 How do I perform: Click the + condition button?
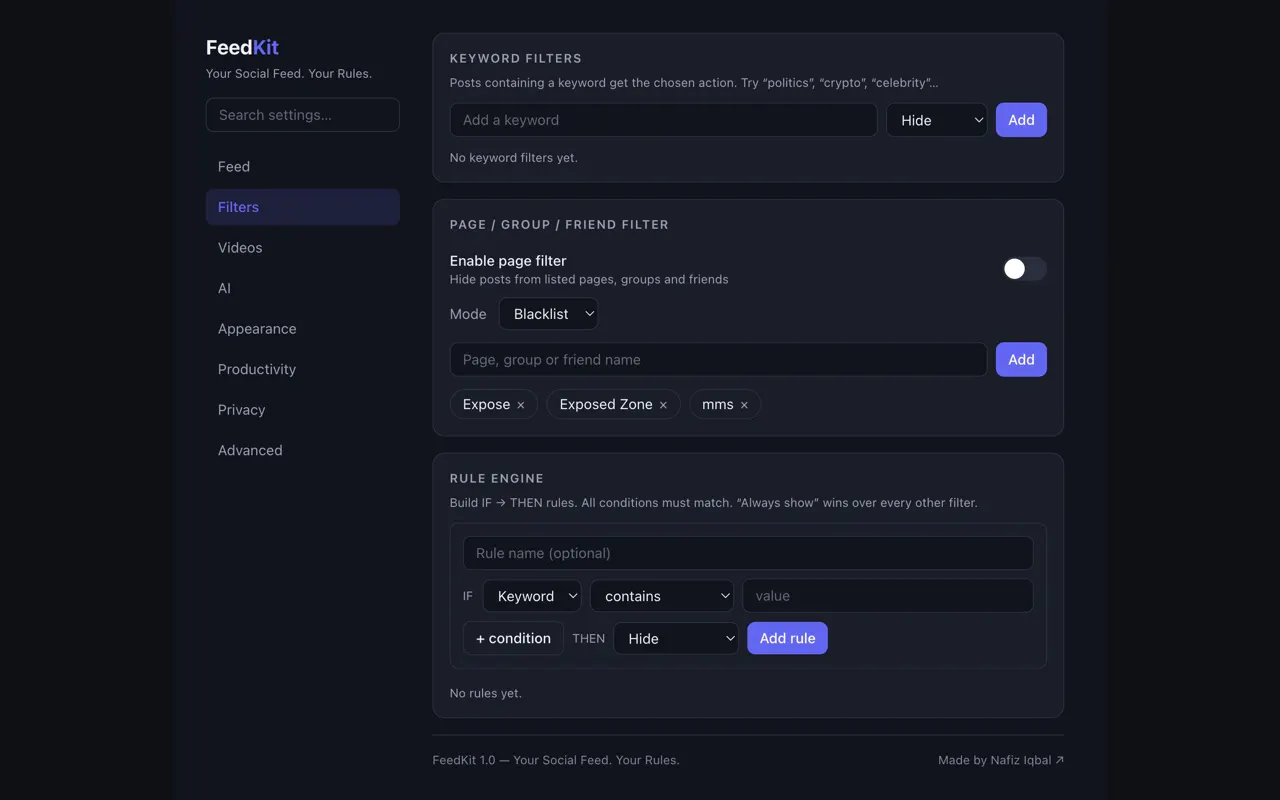tap(513, 639)
